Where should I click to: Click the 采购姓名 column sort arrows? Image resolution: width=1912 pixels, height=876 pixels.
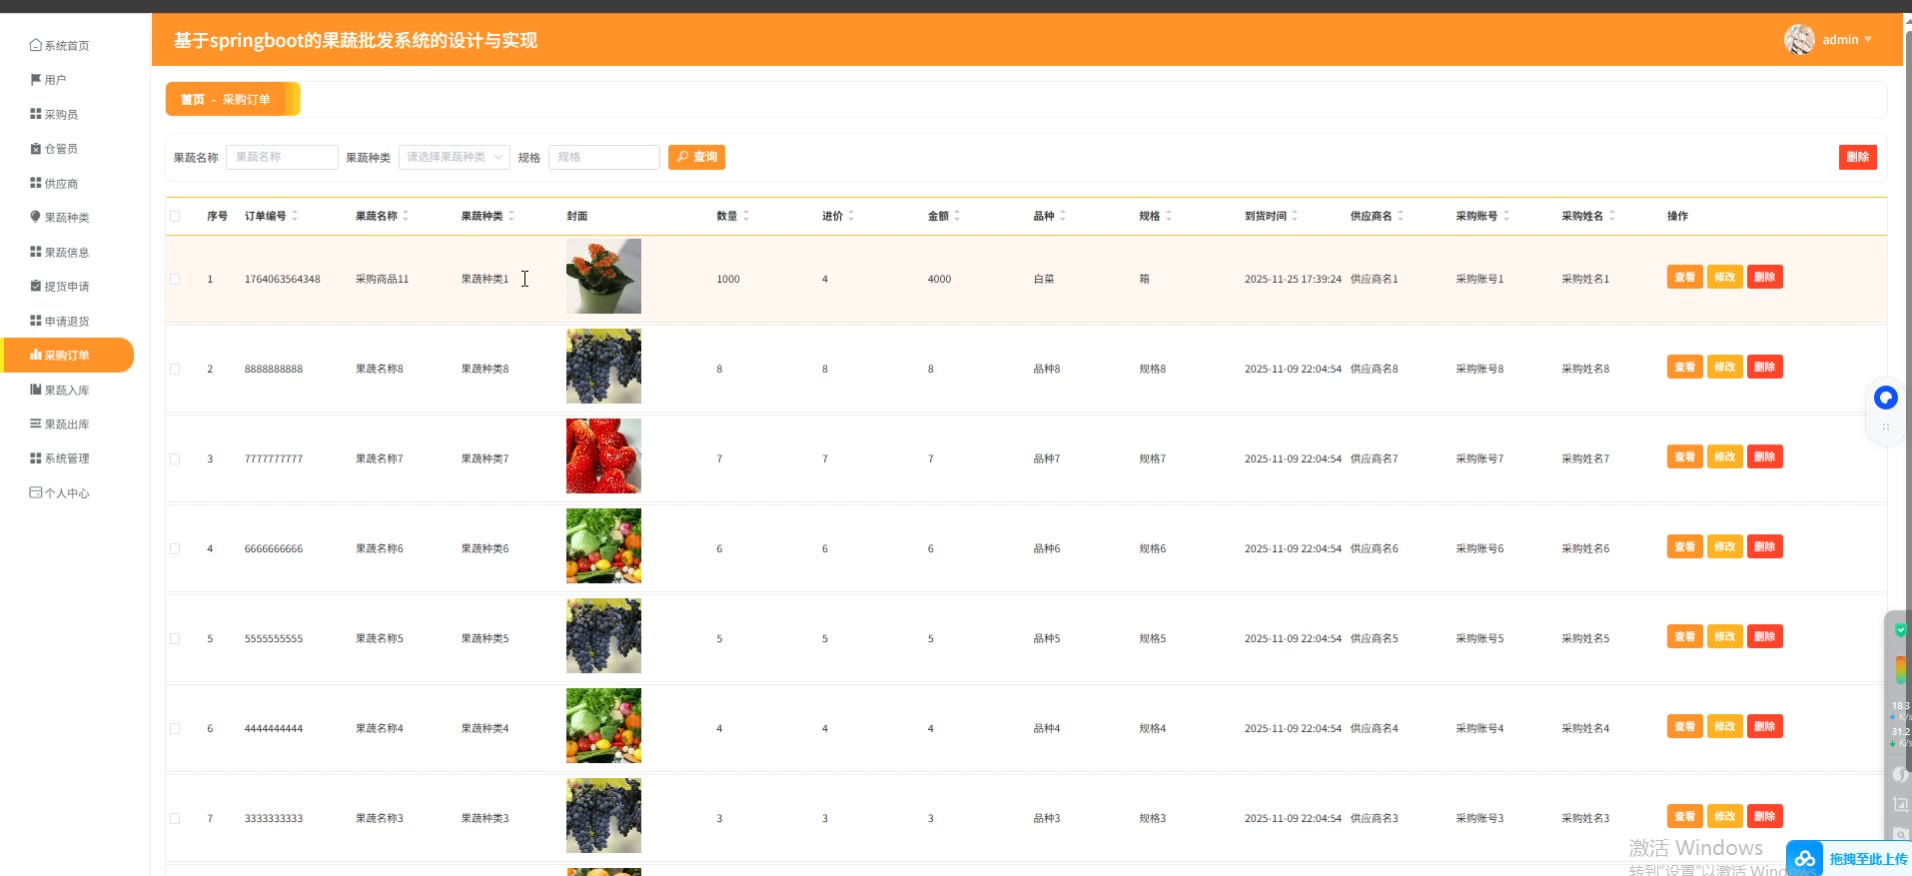point(1612,216)
